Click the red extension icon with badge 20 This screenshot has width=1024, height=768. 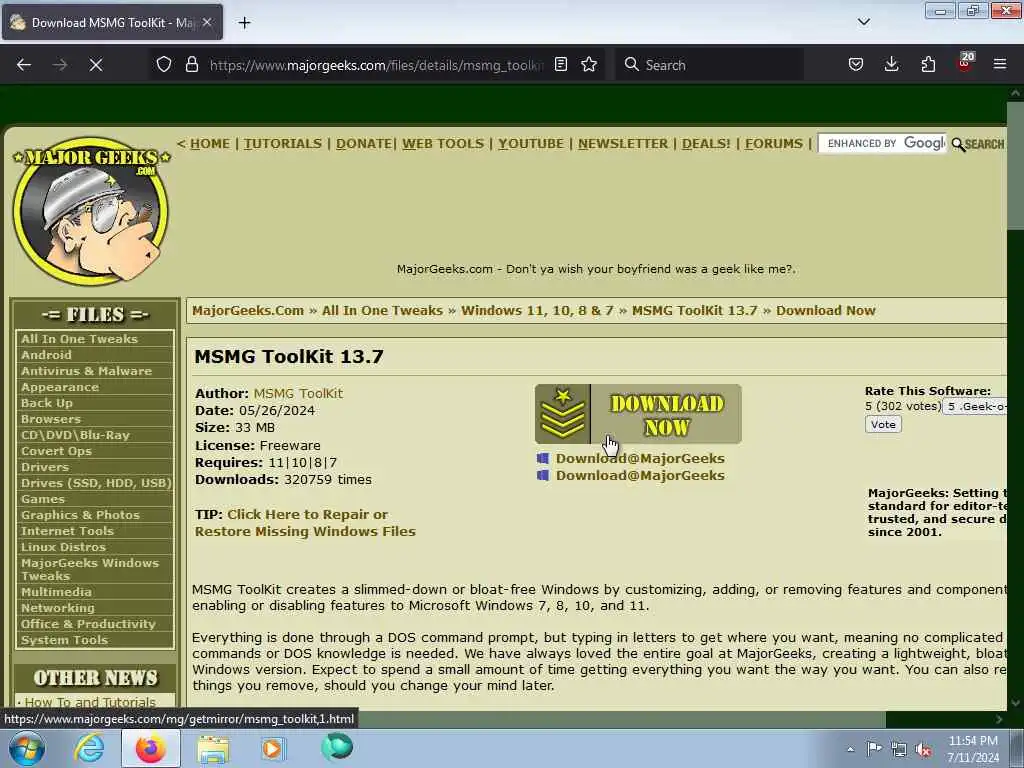tap(965, 63)
